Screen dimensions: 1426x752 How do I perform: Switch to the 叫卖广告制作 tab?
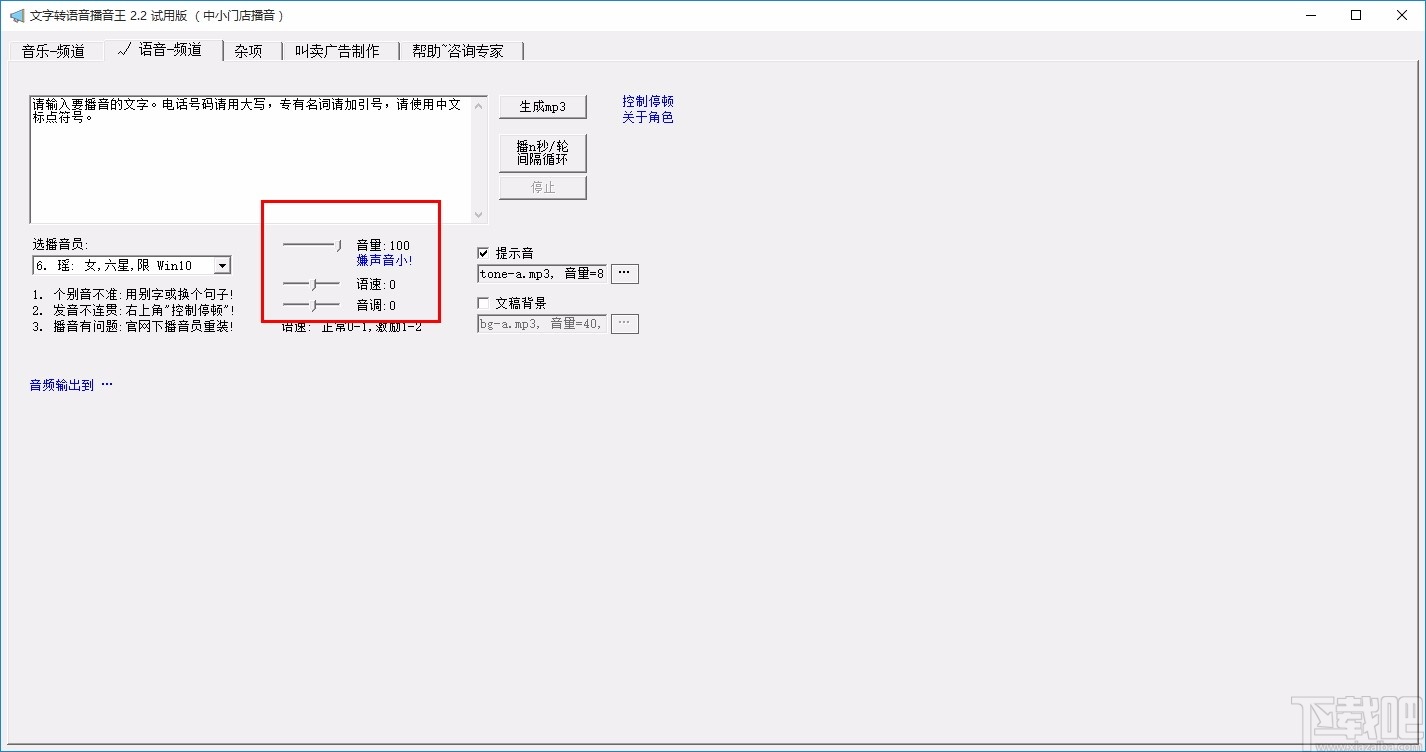point(339,50)
